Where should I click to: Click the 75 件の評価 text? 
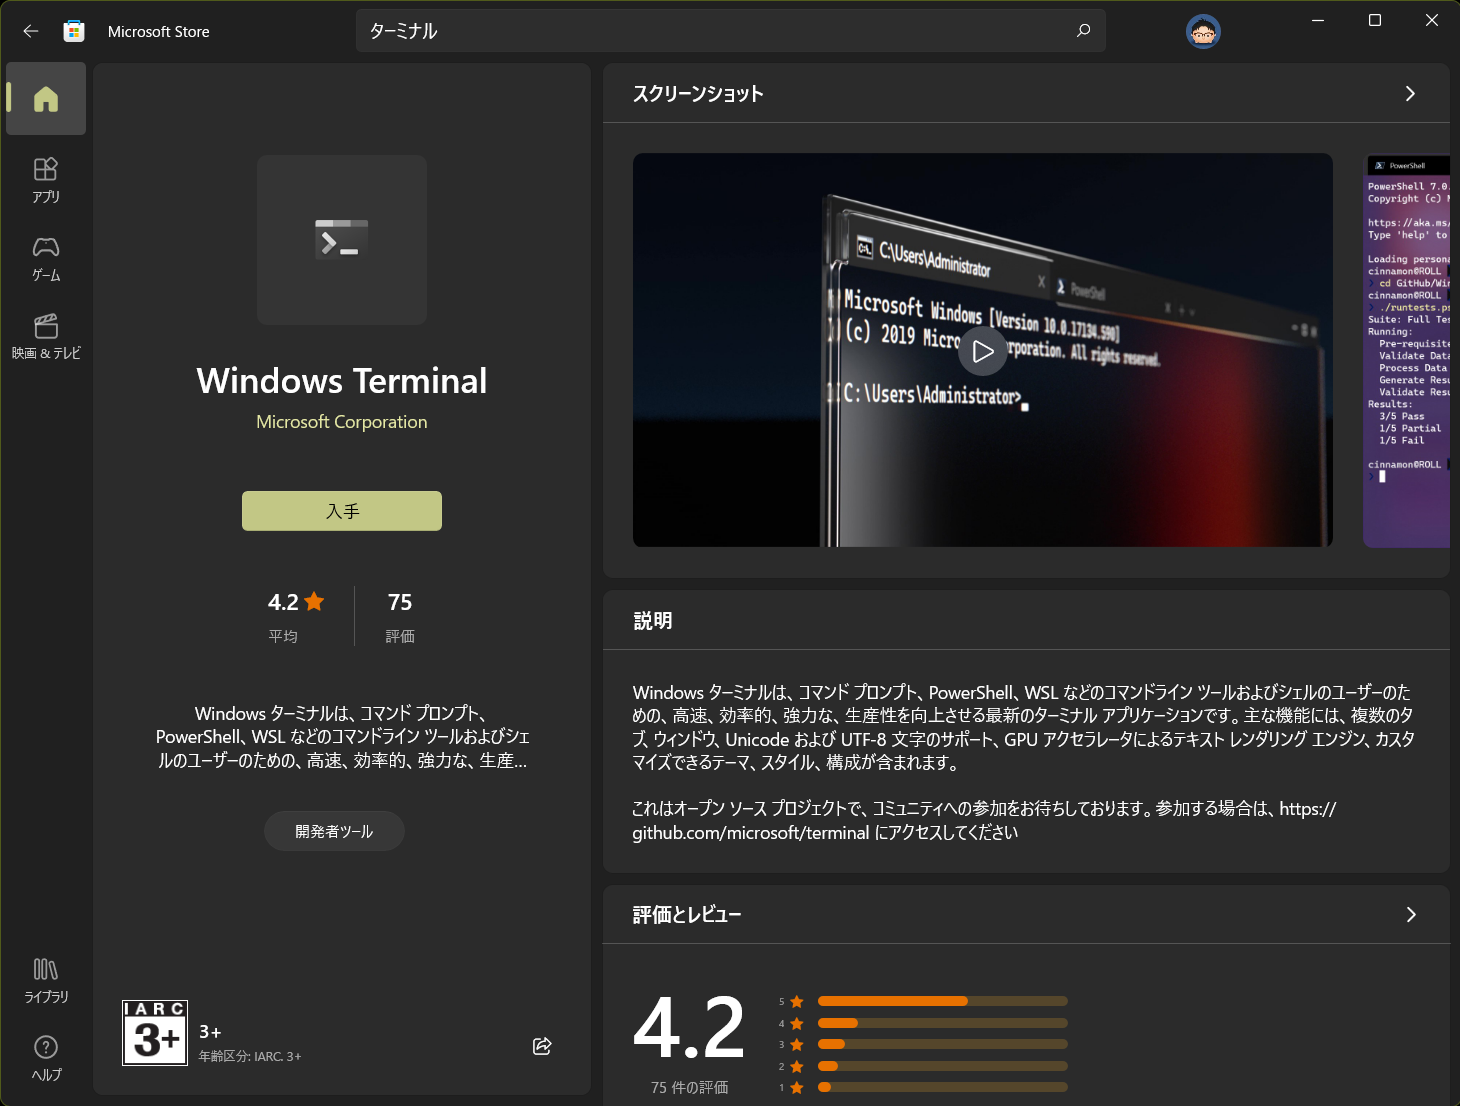(x=690, y=1087)
